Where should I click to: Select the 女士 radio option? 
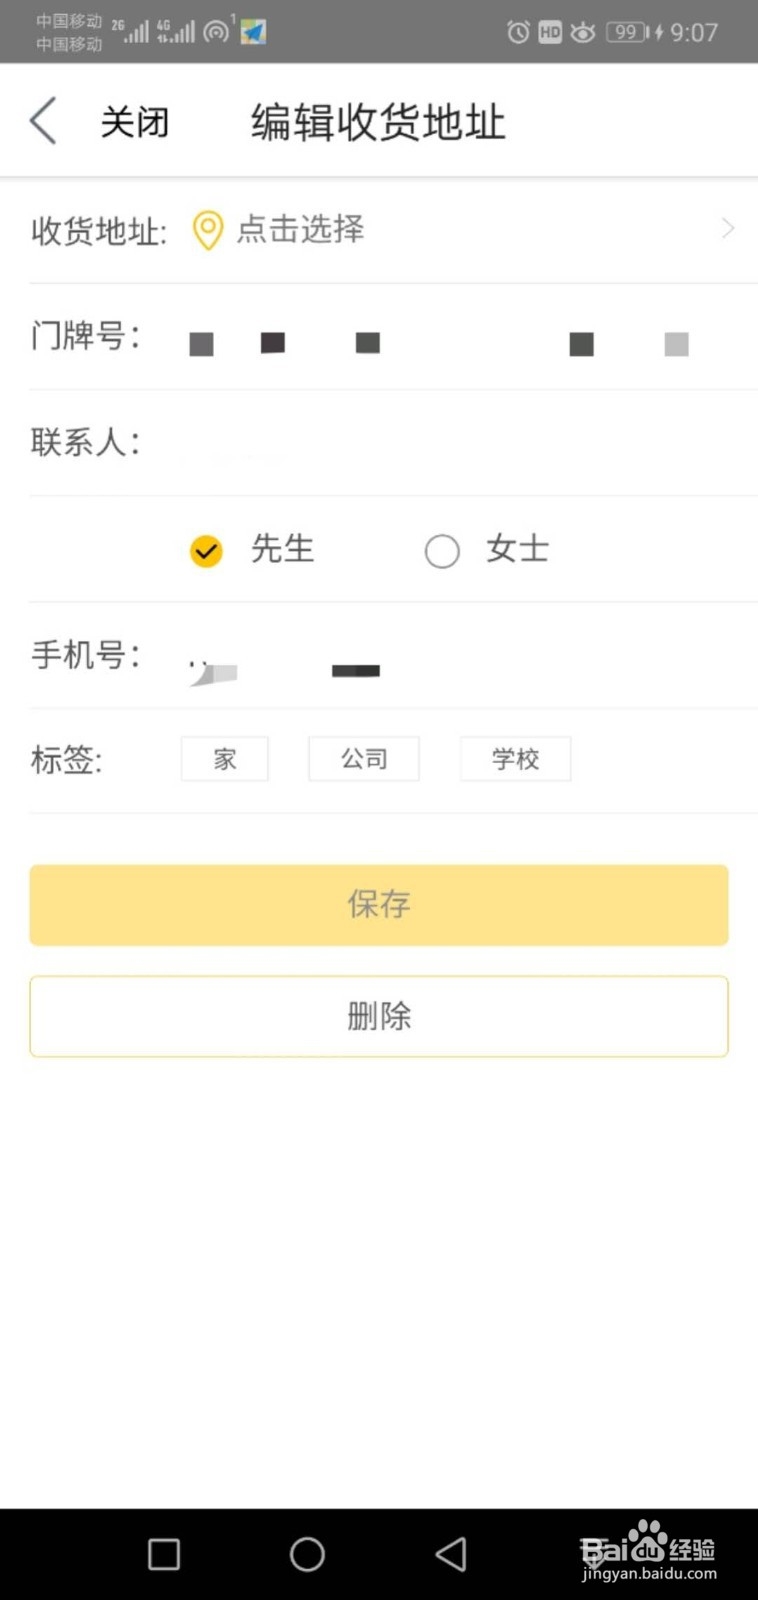click(442, 551)
